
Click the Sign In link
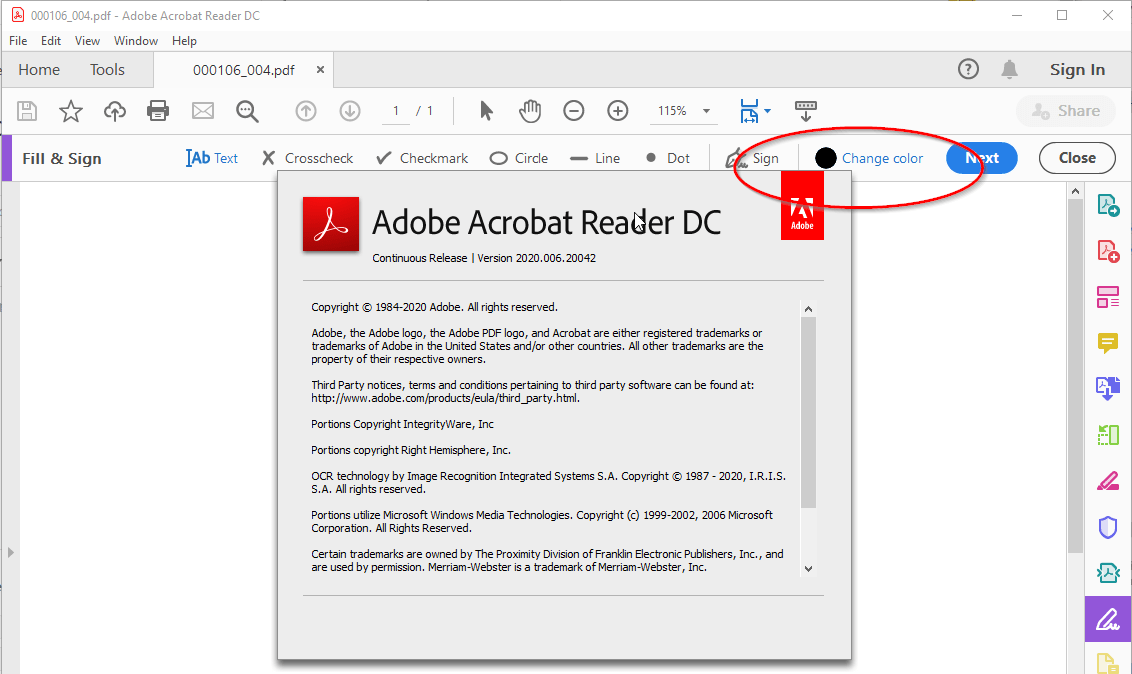(x=1077, y=70)
